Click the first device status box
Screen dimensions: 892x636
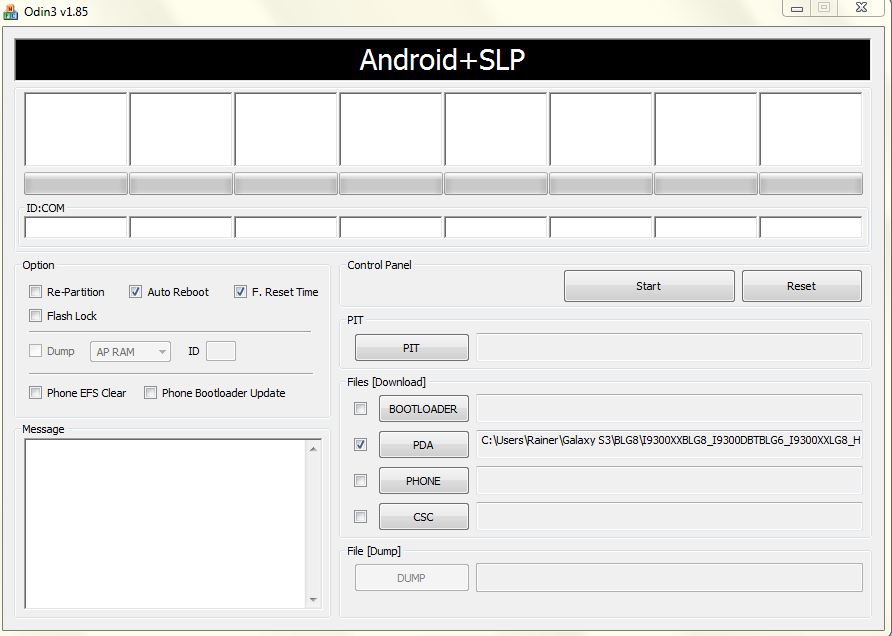[x=76, y=129]
